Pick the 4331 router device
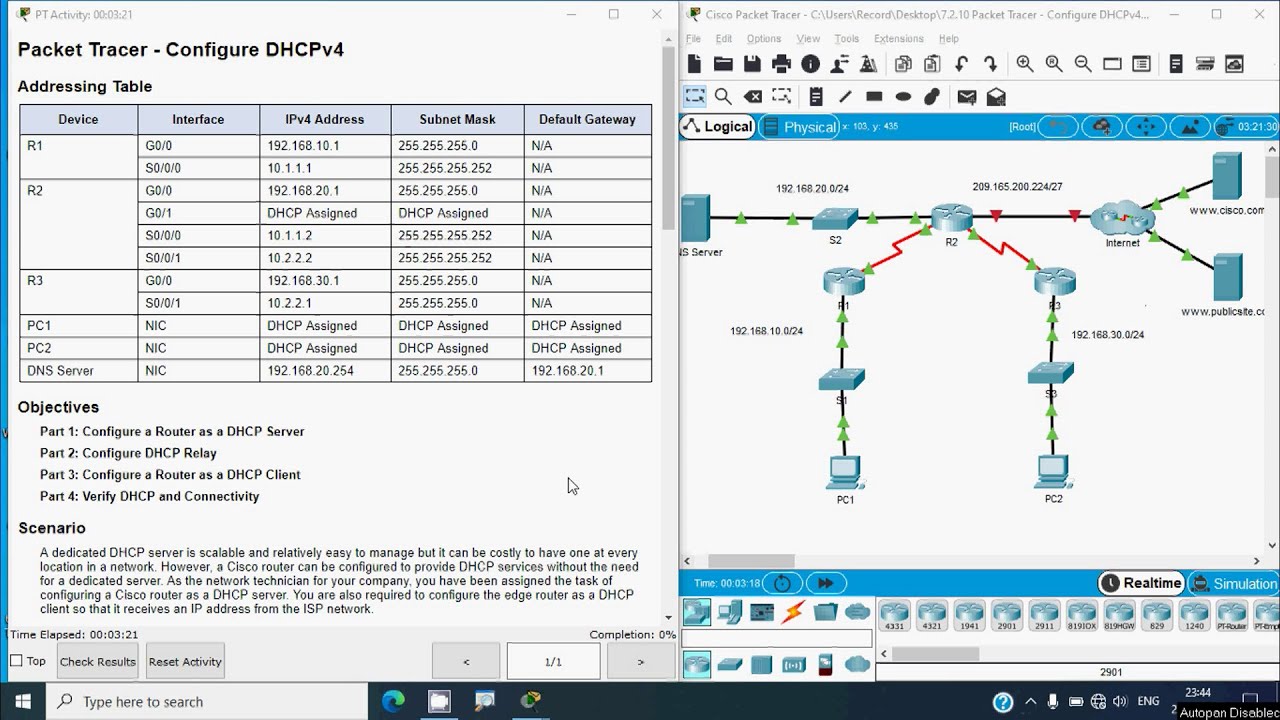This screenshot has width=1280, height=720. click(894, 616)
